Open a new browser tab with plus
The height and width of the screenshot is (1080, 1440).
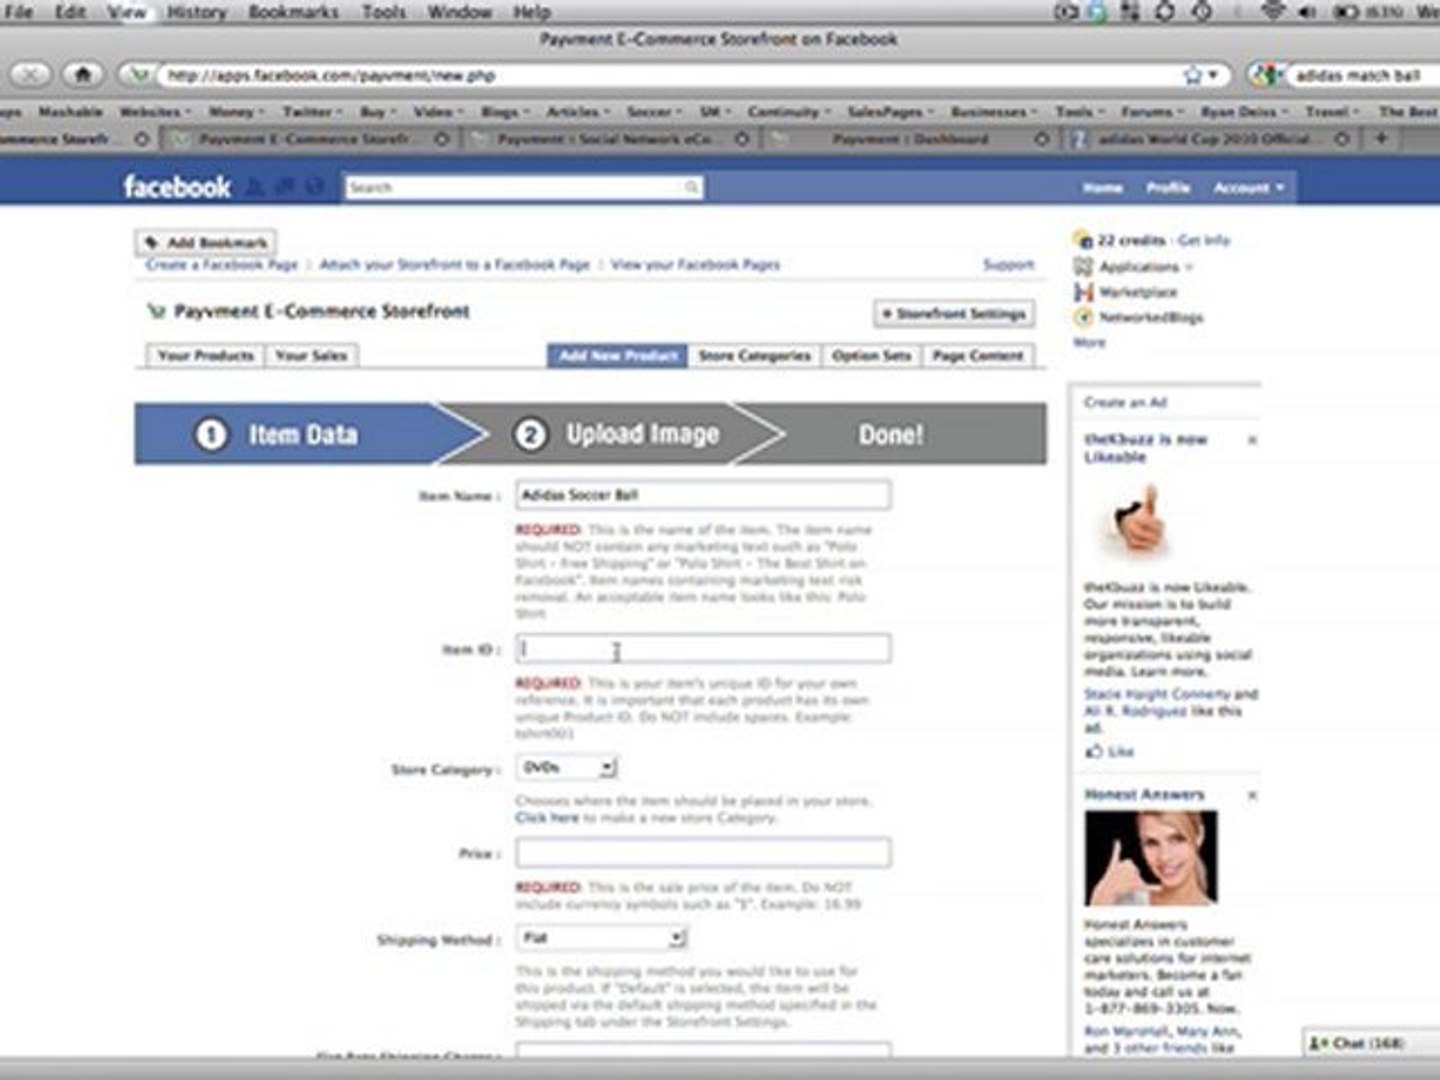coord(1381,138)
